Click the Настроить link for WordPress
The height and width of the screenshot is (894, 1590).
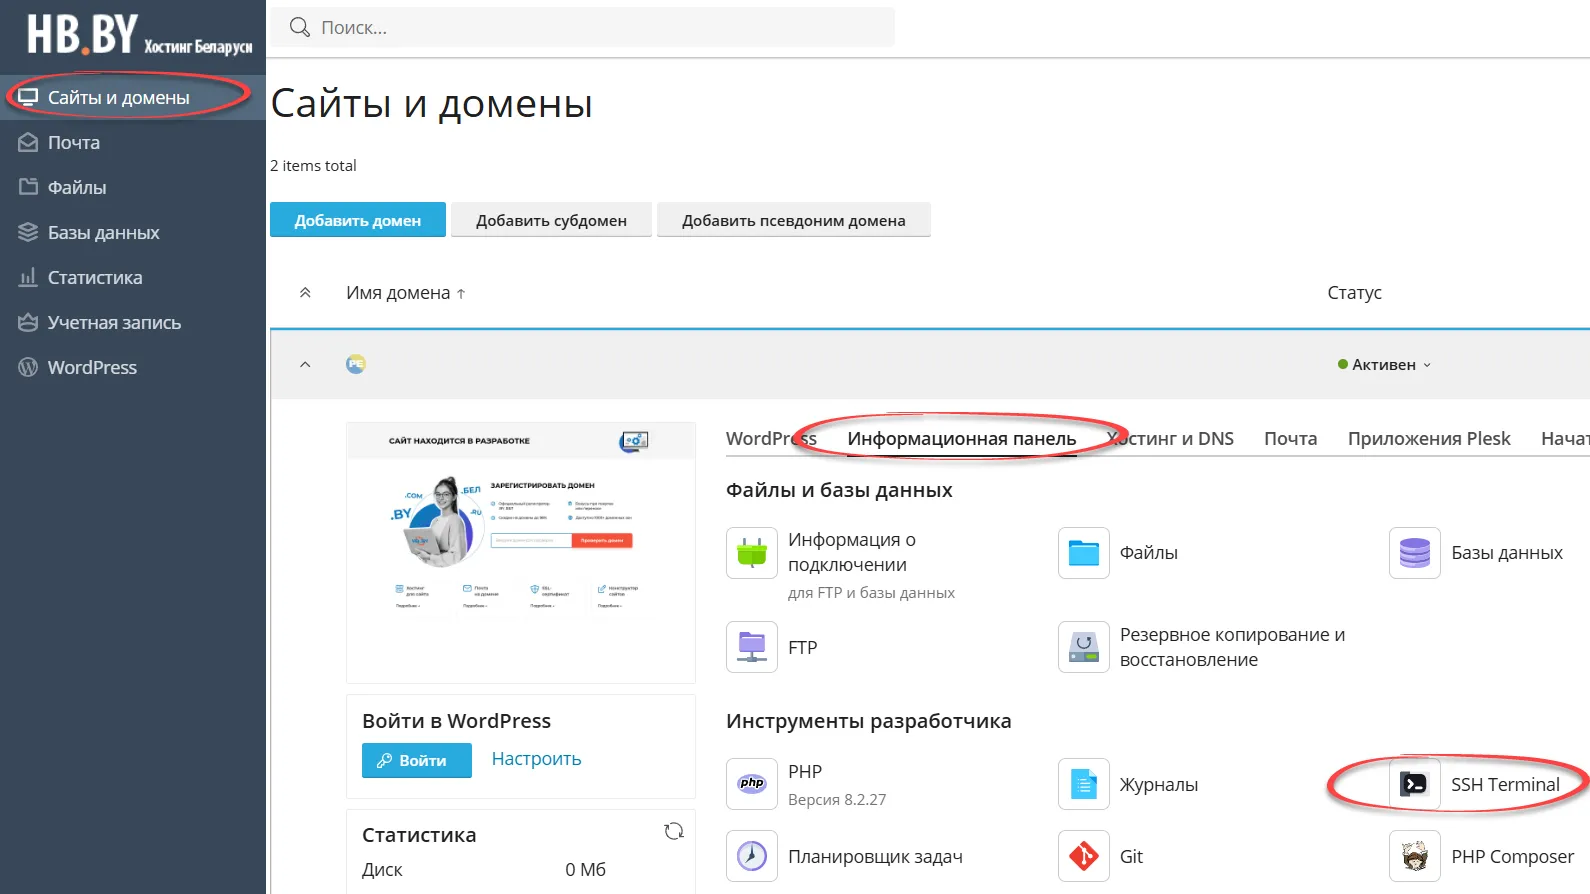pos(536,759)
